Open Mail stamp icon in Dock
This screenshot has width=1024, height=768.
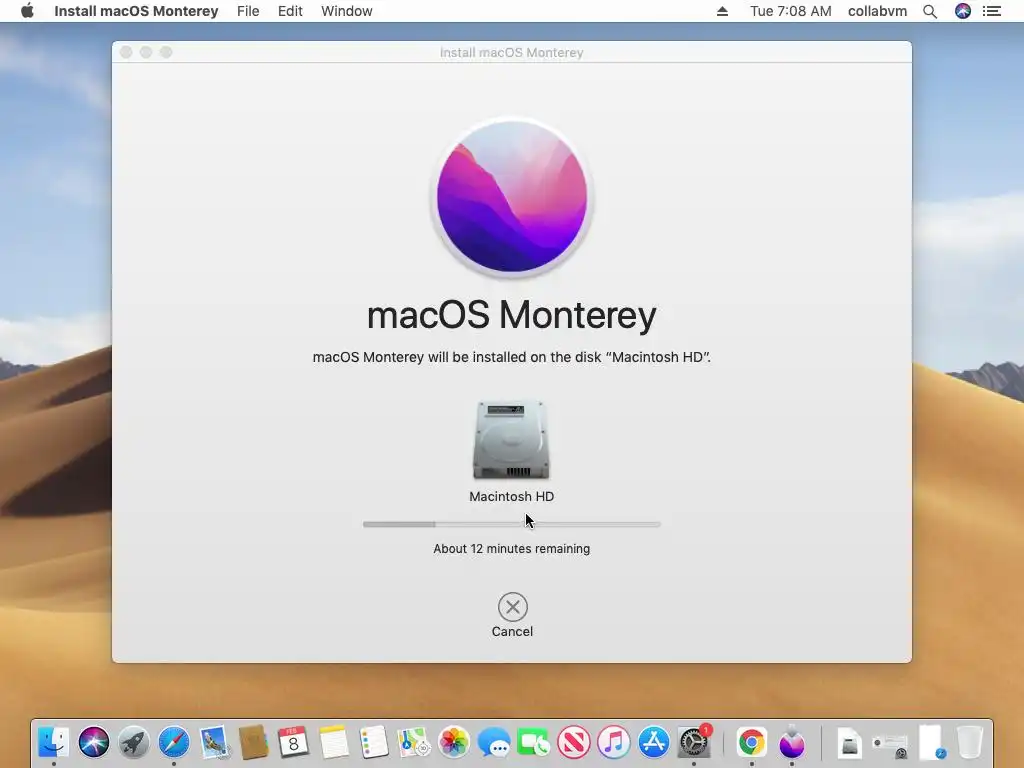pyautogui.click(x=214, y=743)
